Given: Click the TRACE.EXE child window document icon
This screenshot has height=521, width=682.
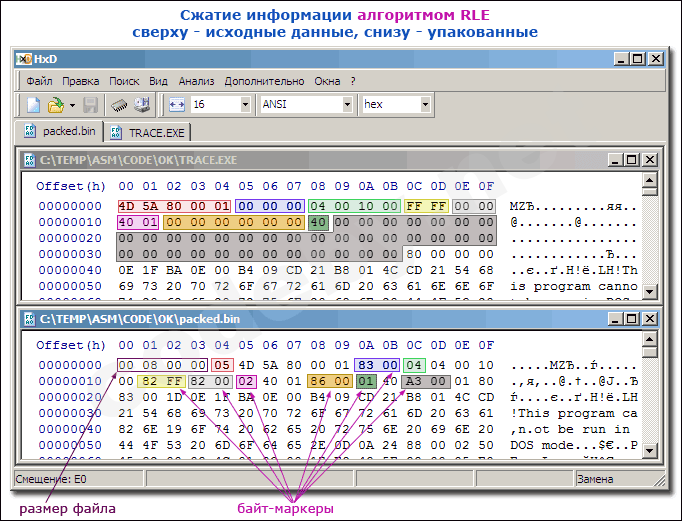Looking at the screenshot, I should pos(30,160).
